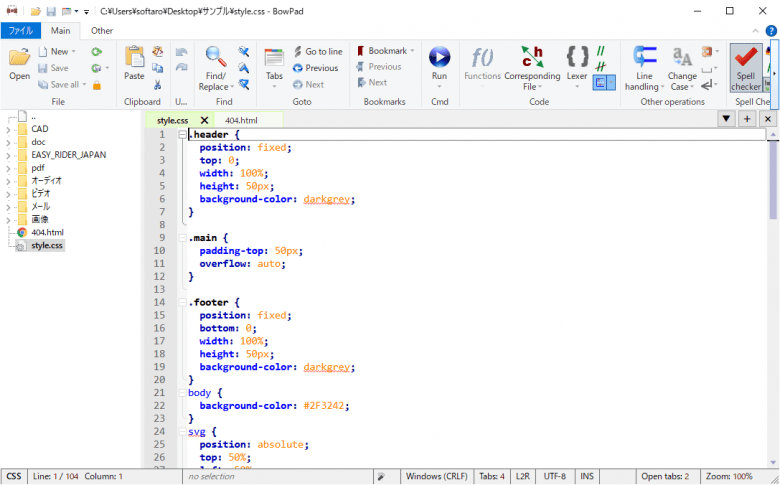Viewport: 780px width, 485px height.
Task: Switch to the Other ribbon tab
Action: (x=102, y=31)
